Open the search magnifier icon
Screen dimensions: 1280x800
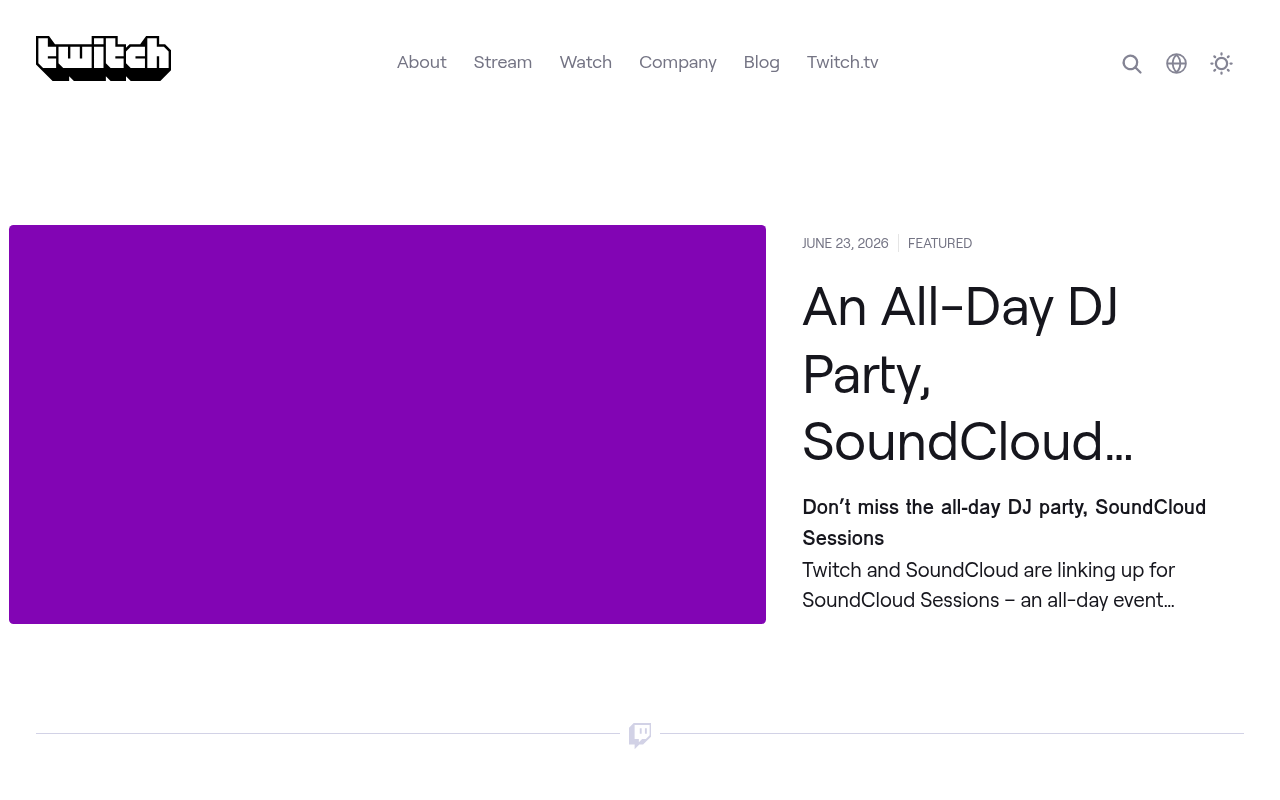point(1132,64)
